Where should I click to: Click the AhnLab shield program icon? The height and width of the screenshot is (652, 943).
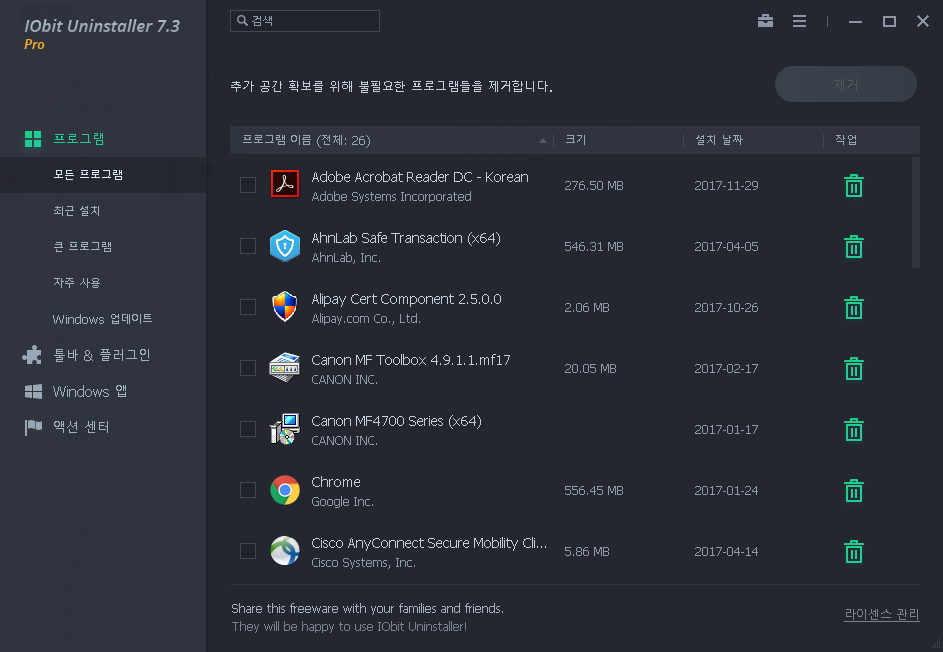[284, 245]
